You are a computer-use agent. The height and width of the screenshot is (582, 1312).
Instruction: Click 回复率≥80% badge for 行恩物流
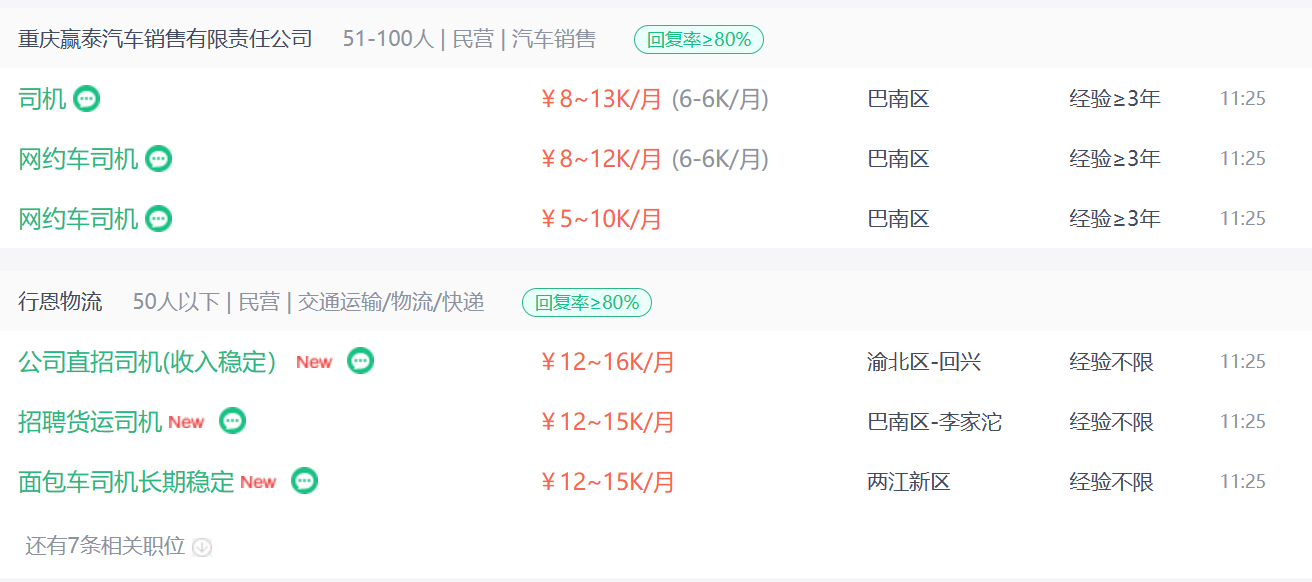tap(587, 302)
